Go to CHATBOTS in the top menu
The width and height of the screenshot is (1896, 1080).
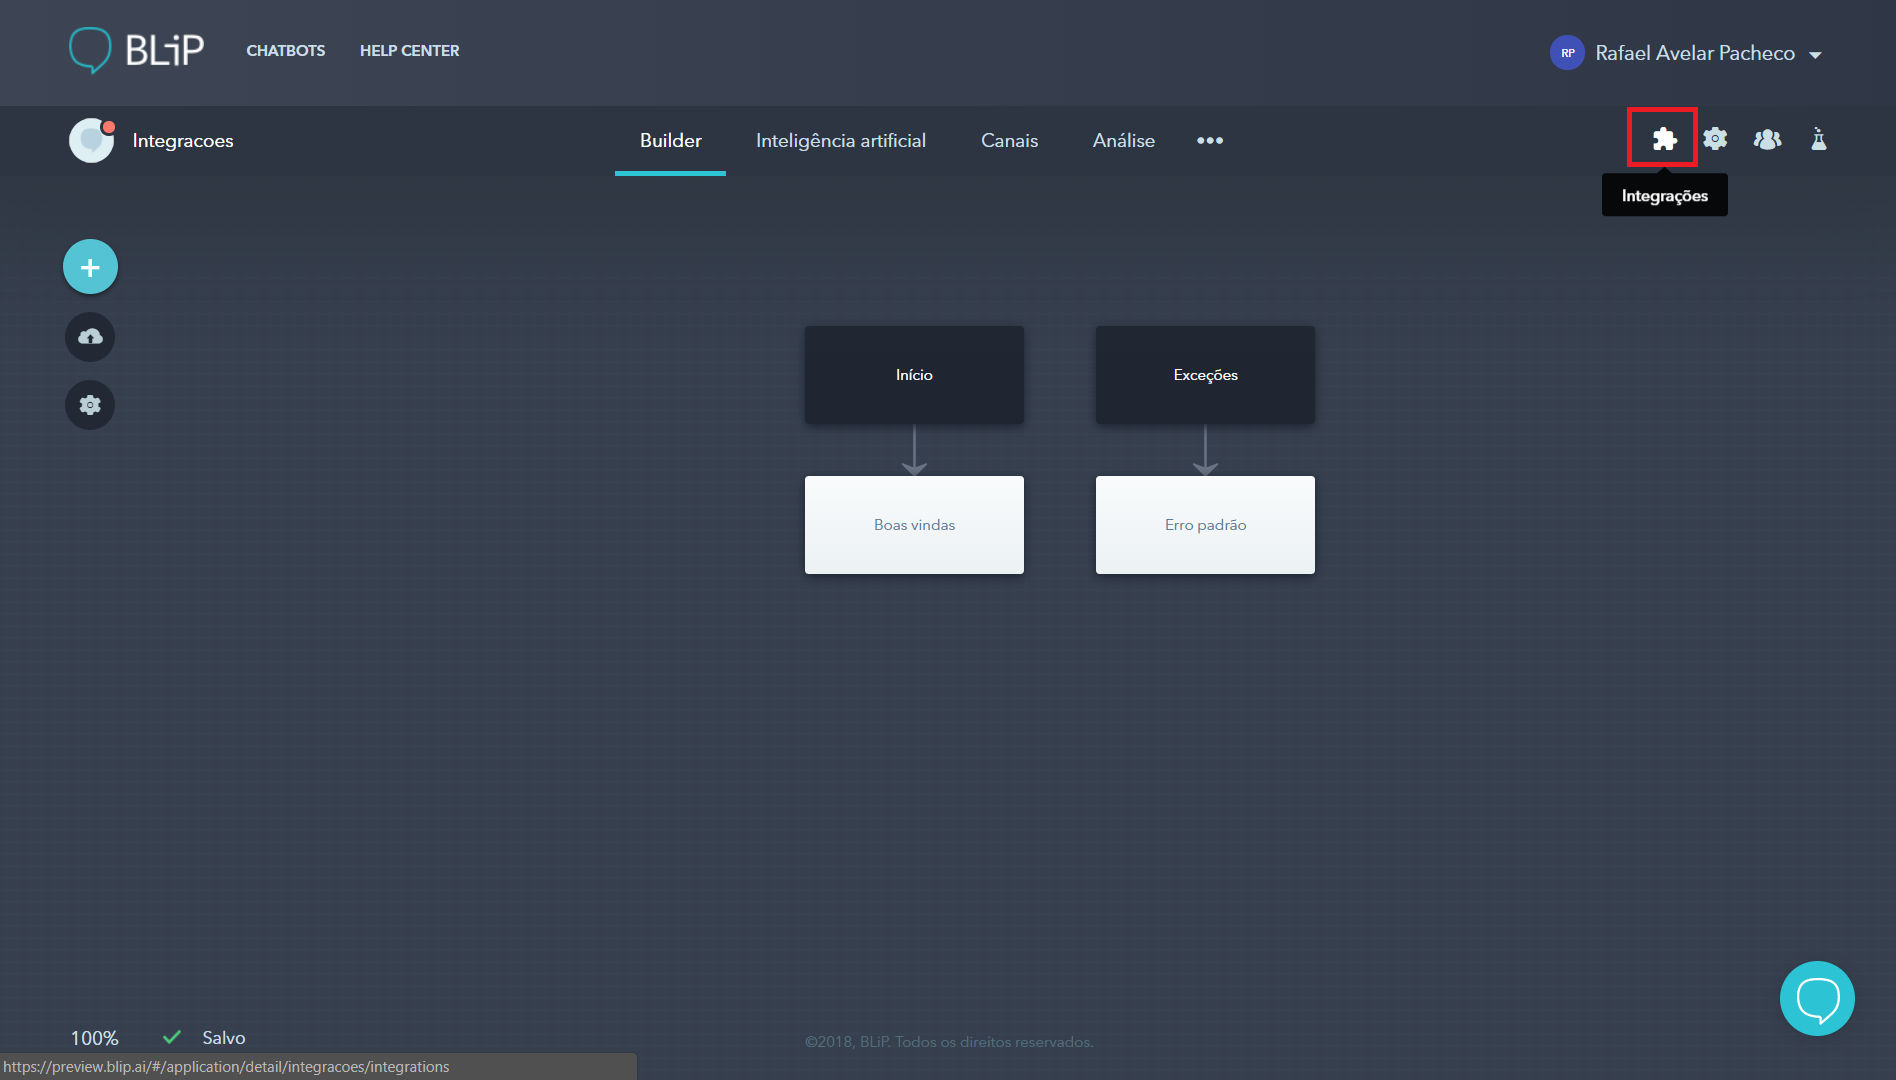285,50
